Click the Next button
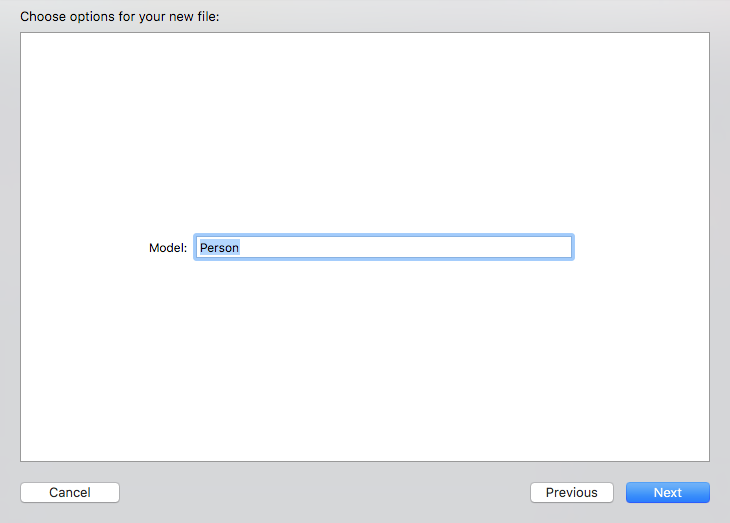The height and width of the screenshot is (523, 730). coord(667,492)
